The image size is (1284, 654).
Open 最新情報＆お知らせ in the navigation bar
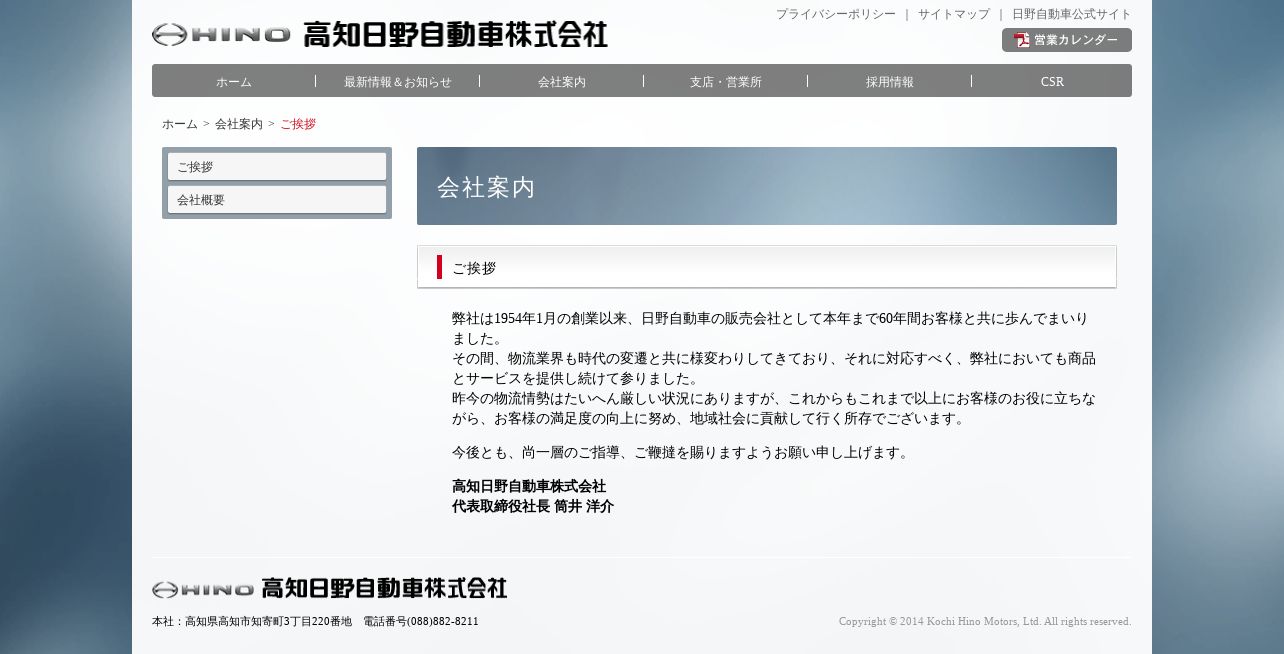[x=398, y=82]
